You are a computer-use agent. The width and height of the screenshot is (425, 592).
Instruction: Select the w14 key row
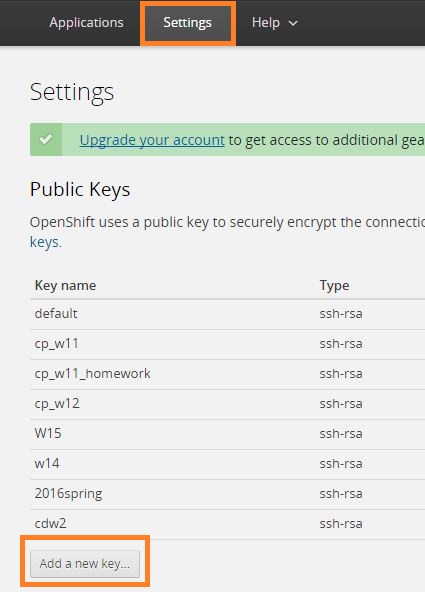pyautogui.click(x=228, y=464)
